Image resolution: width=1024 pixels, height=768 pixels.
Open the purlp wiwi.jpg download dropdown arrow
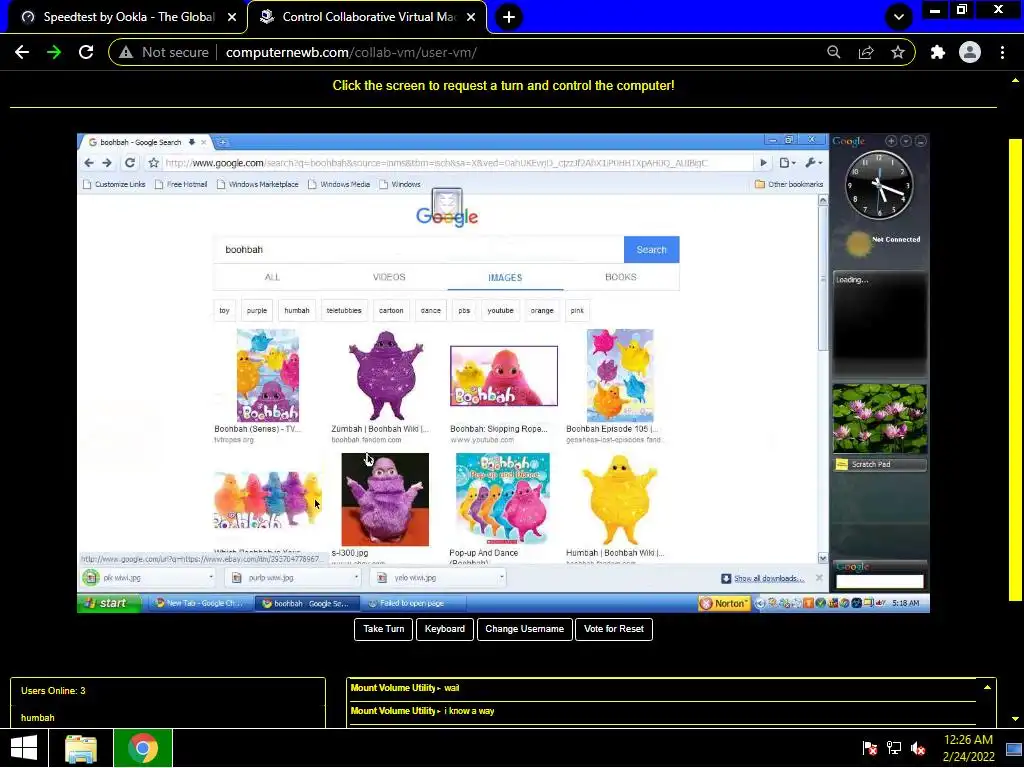[356, 577]
